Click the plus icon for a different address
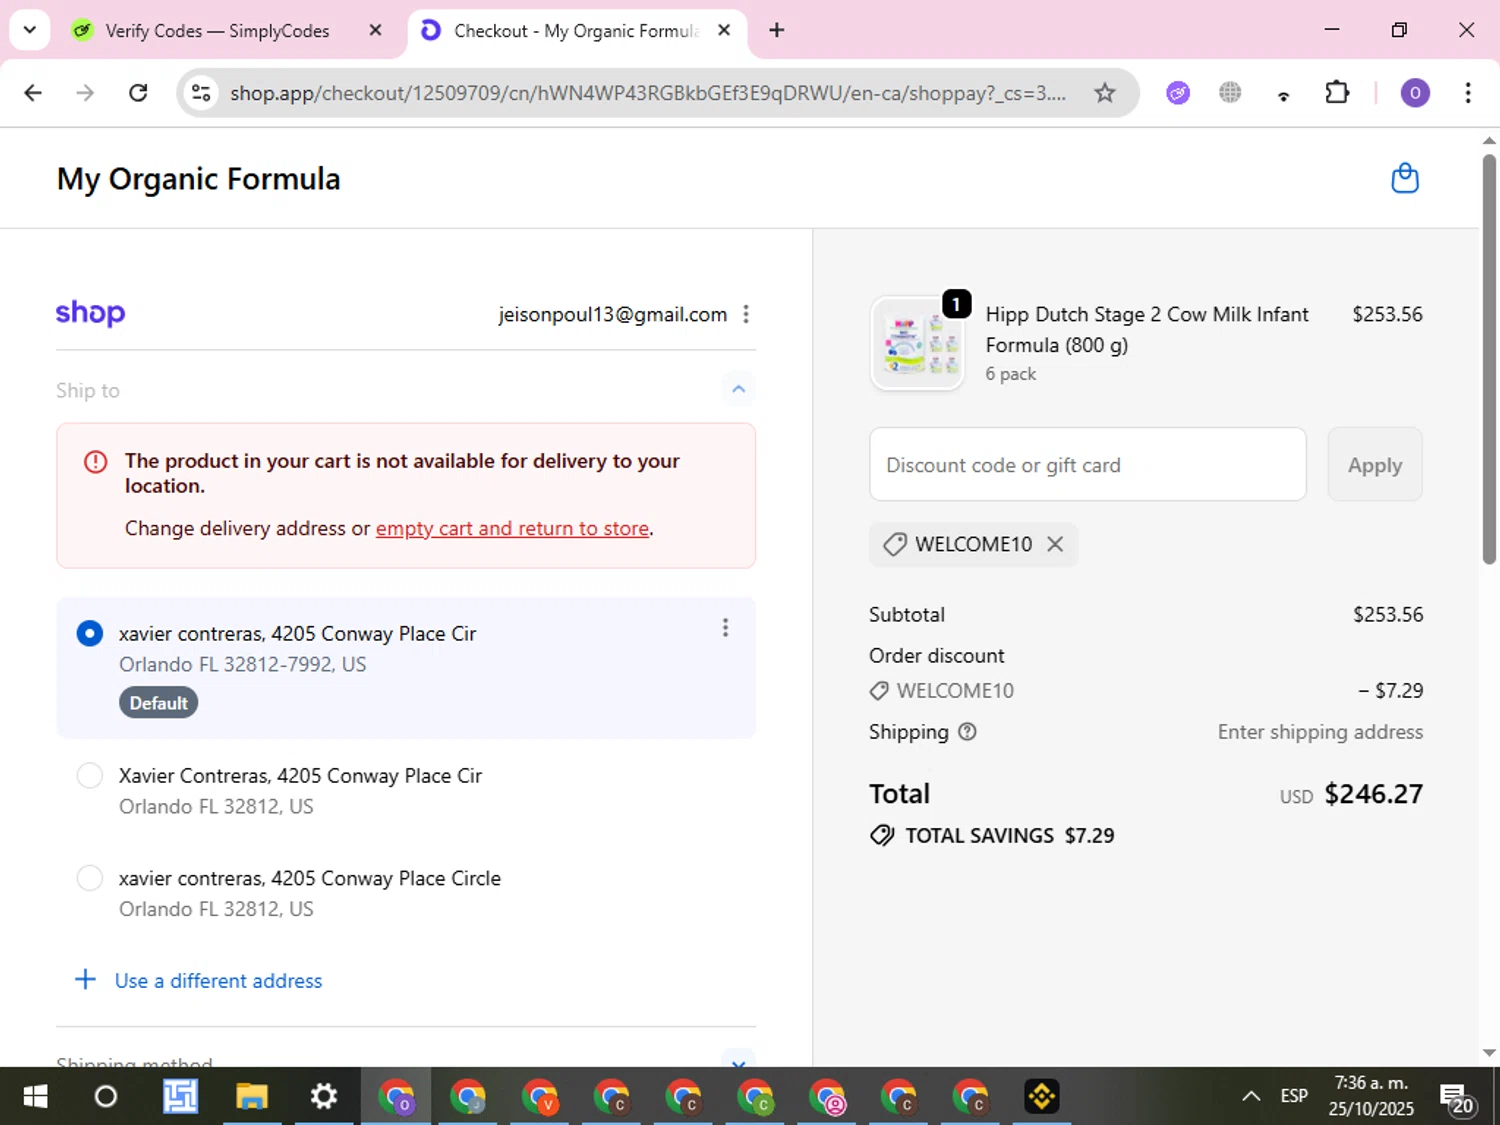Viewport: 1500px width, 1125px height. tap(86, 979)
